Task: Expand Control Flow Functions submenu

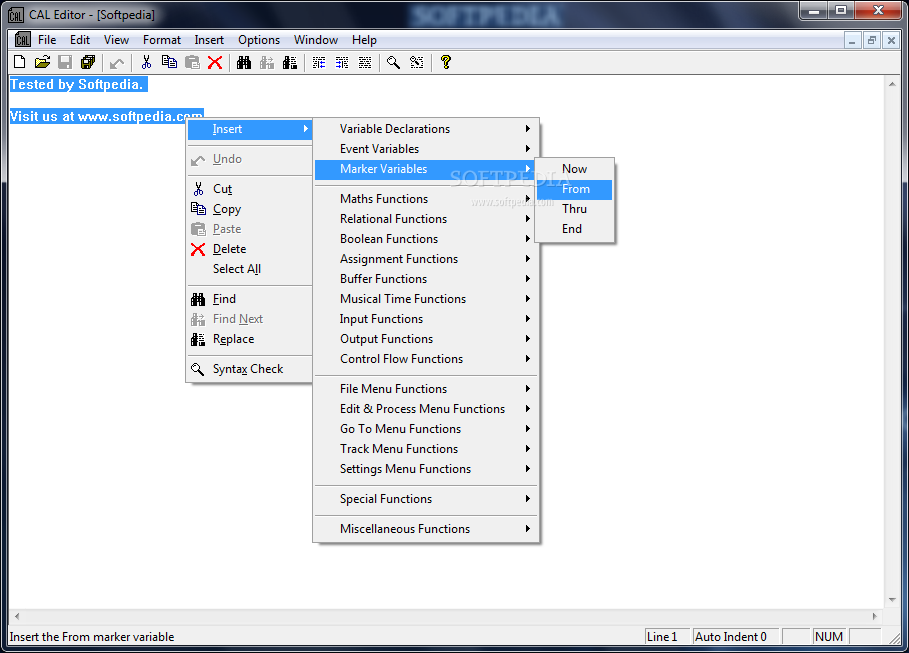Action: [x=426, y=359]
